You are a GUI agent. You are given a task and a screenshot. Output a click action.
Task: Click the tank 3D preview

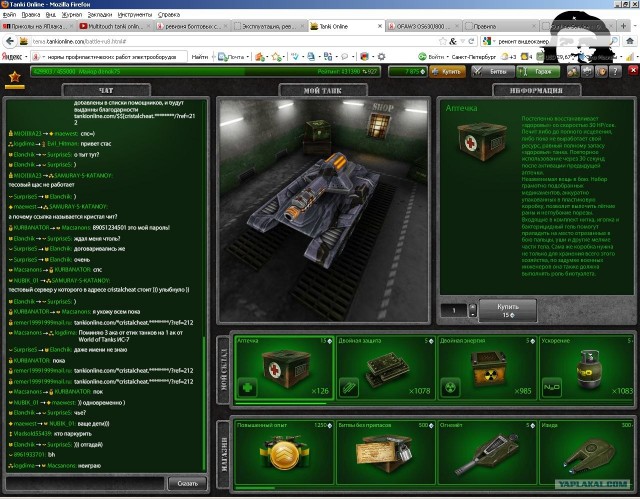click(323, 211)
